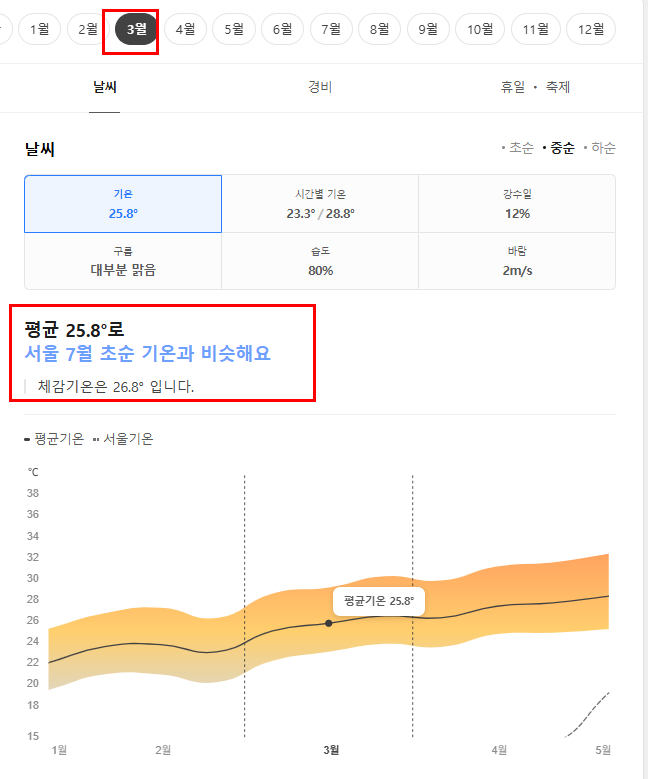Click the 2월 label on chart axis

[163, 750]
